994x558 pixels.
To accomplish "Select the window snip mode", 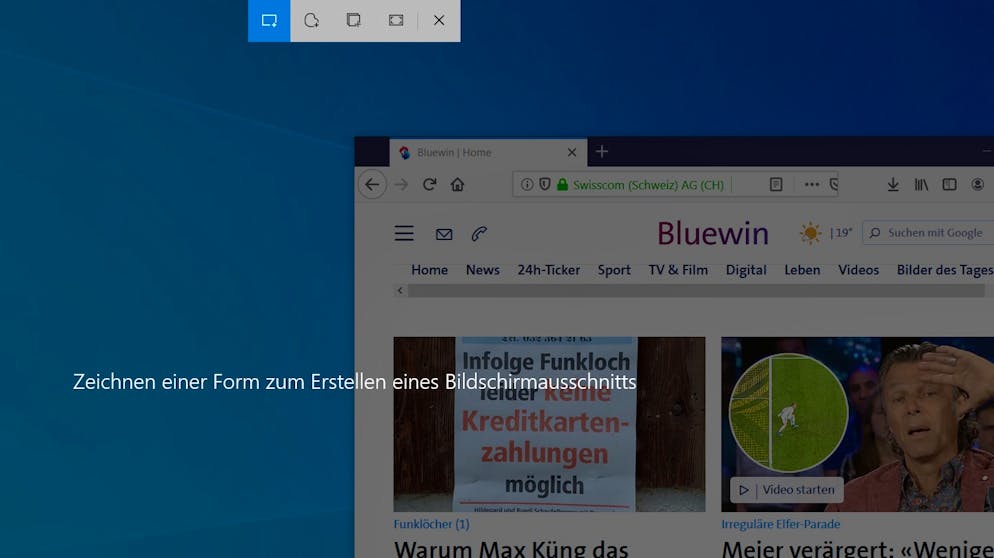I will (x=353, y=20).
